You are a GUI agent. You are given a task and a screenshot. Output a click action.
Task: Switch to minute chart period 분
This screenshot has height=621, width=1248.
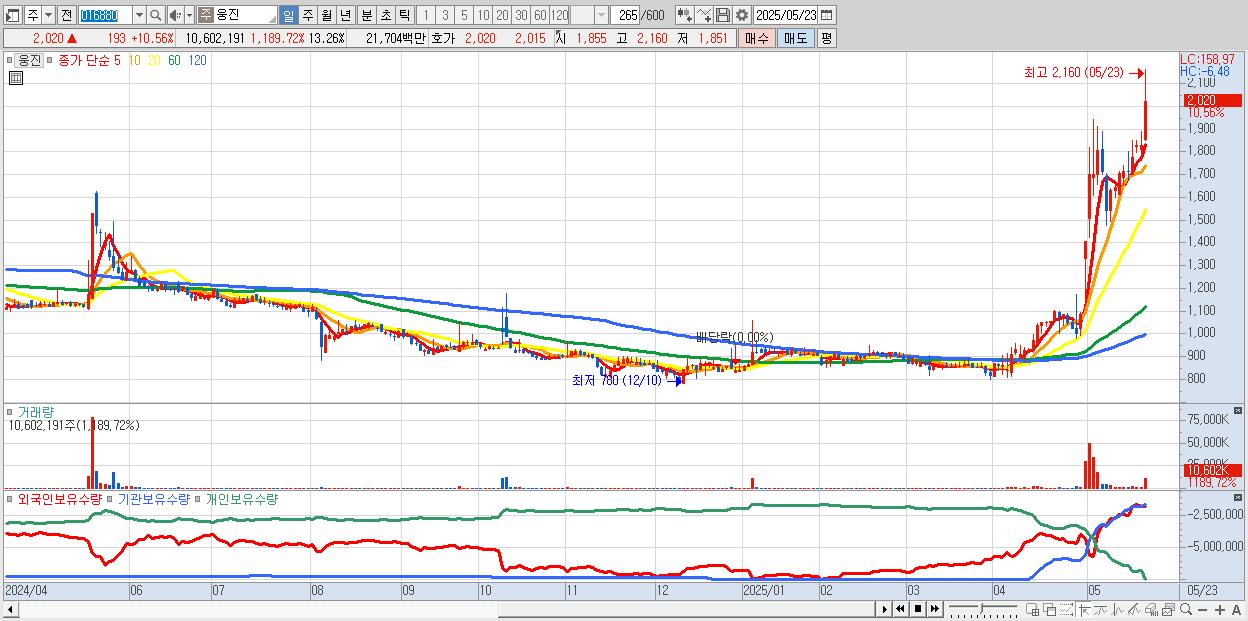point(366,15)
